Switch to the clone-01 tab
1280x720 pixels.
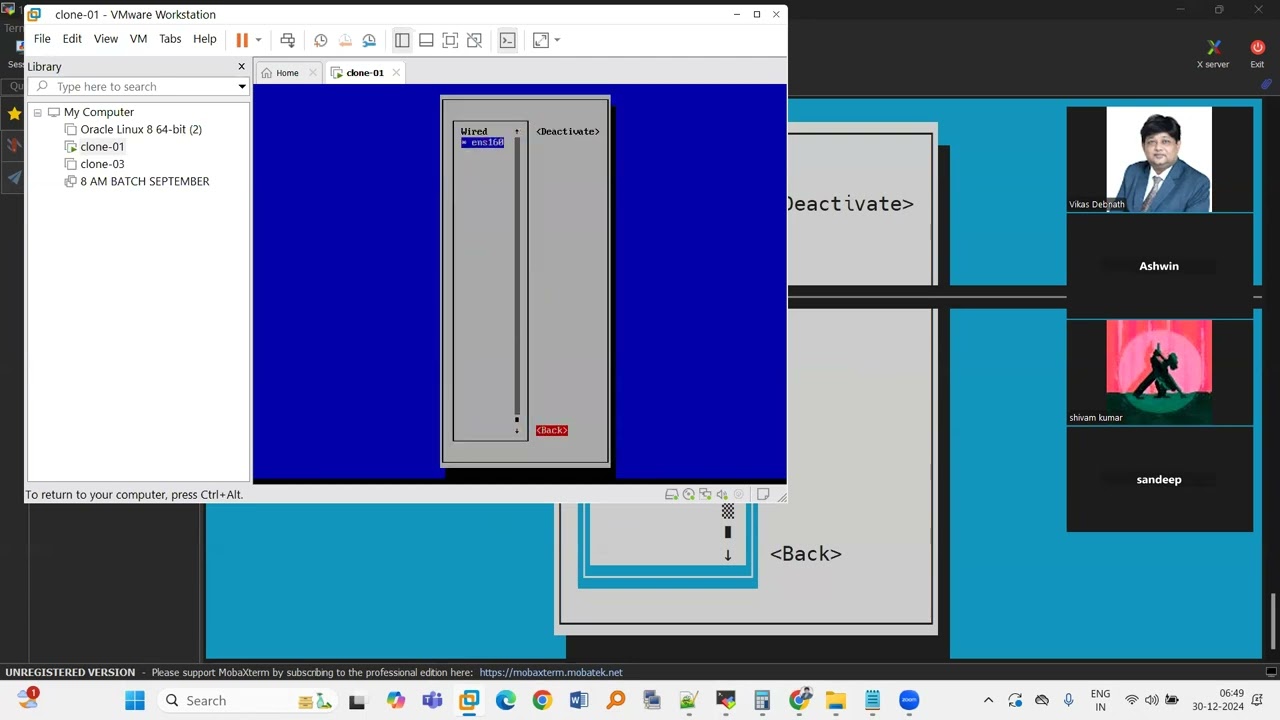pos(364,73)
